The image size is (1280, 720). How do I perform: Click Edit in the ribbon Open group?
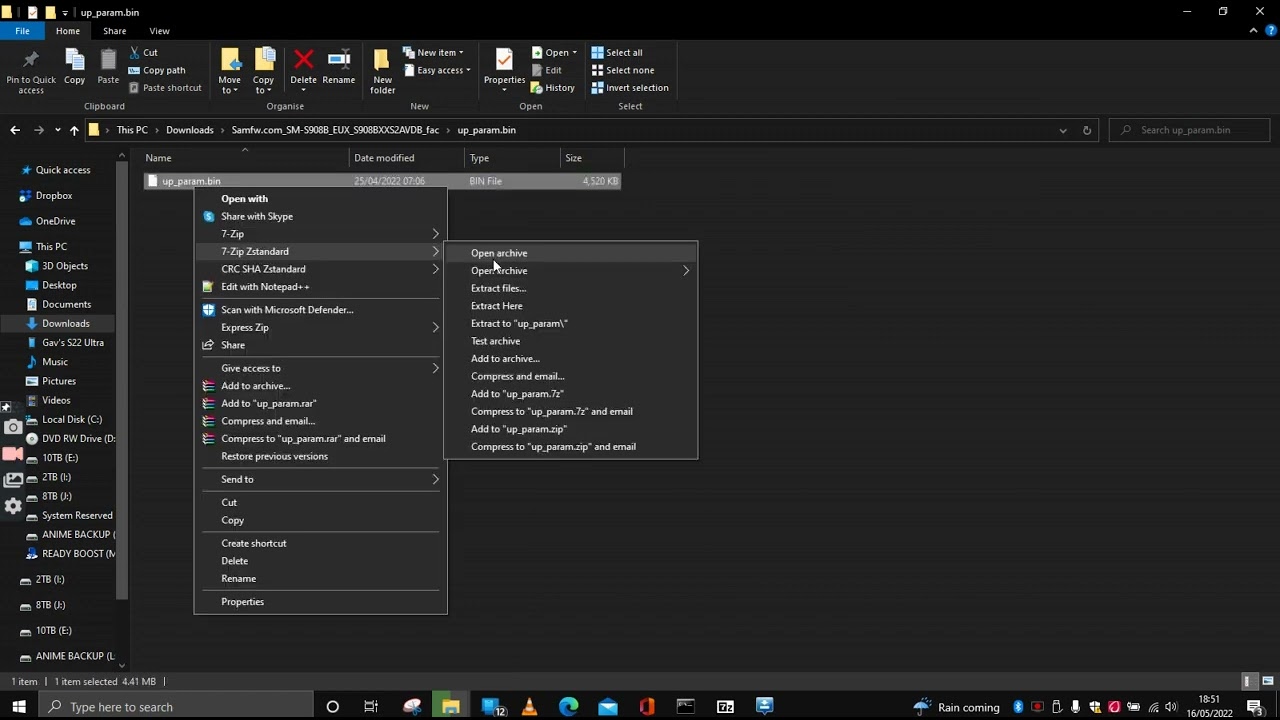[546, 70]
